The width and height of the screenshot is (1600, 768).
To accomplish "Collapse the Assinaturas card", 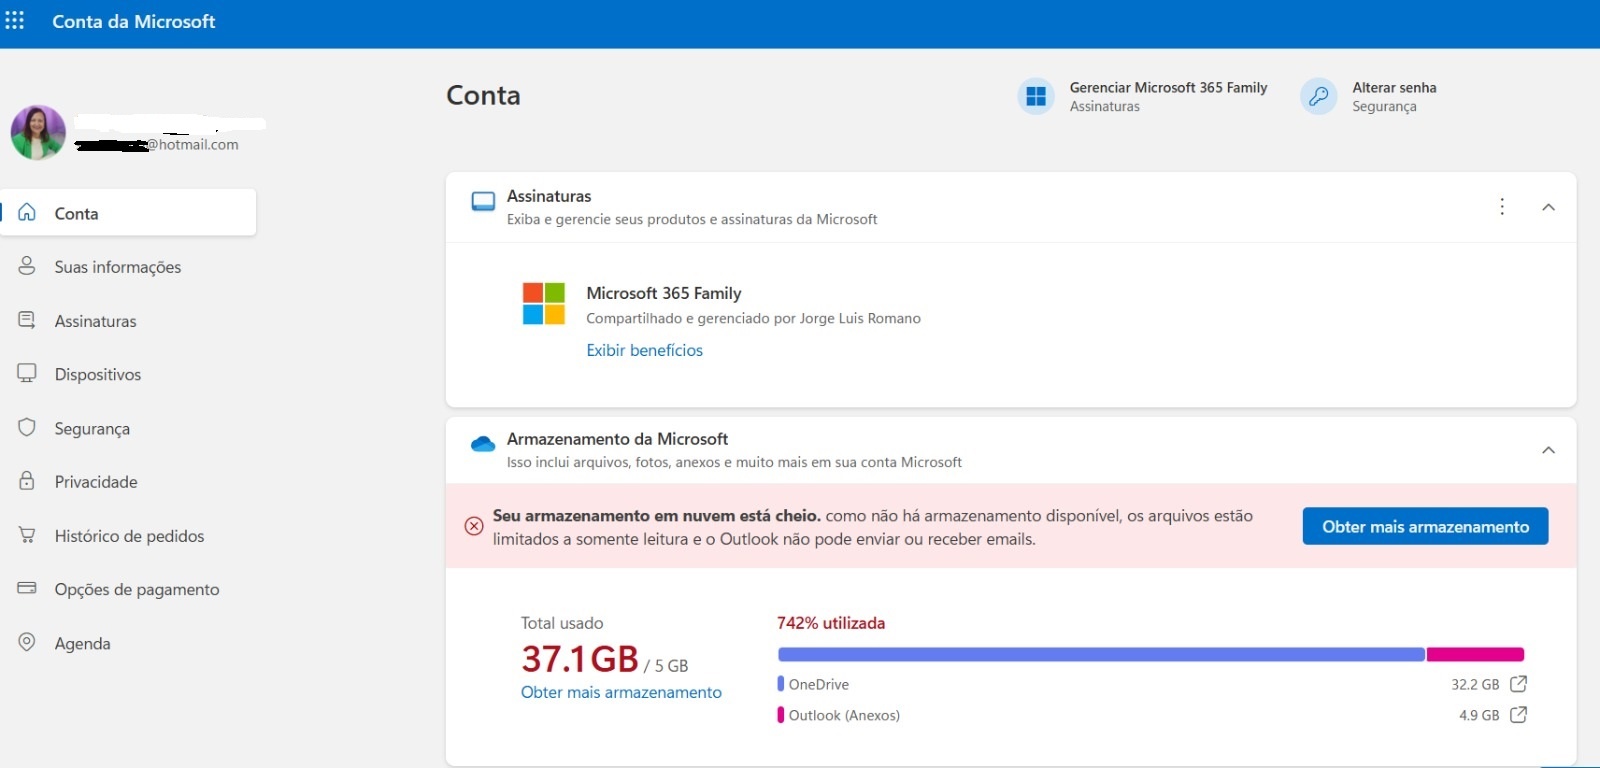I will point(1548,207).
